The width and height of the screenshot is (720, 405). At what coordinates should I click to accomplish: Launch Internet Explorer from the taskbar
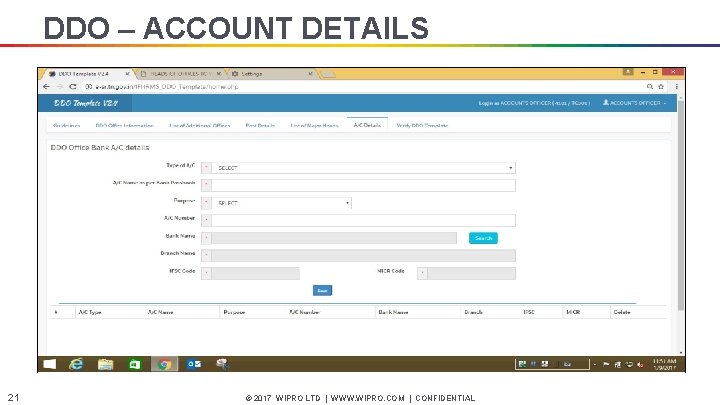coord(76,364)
